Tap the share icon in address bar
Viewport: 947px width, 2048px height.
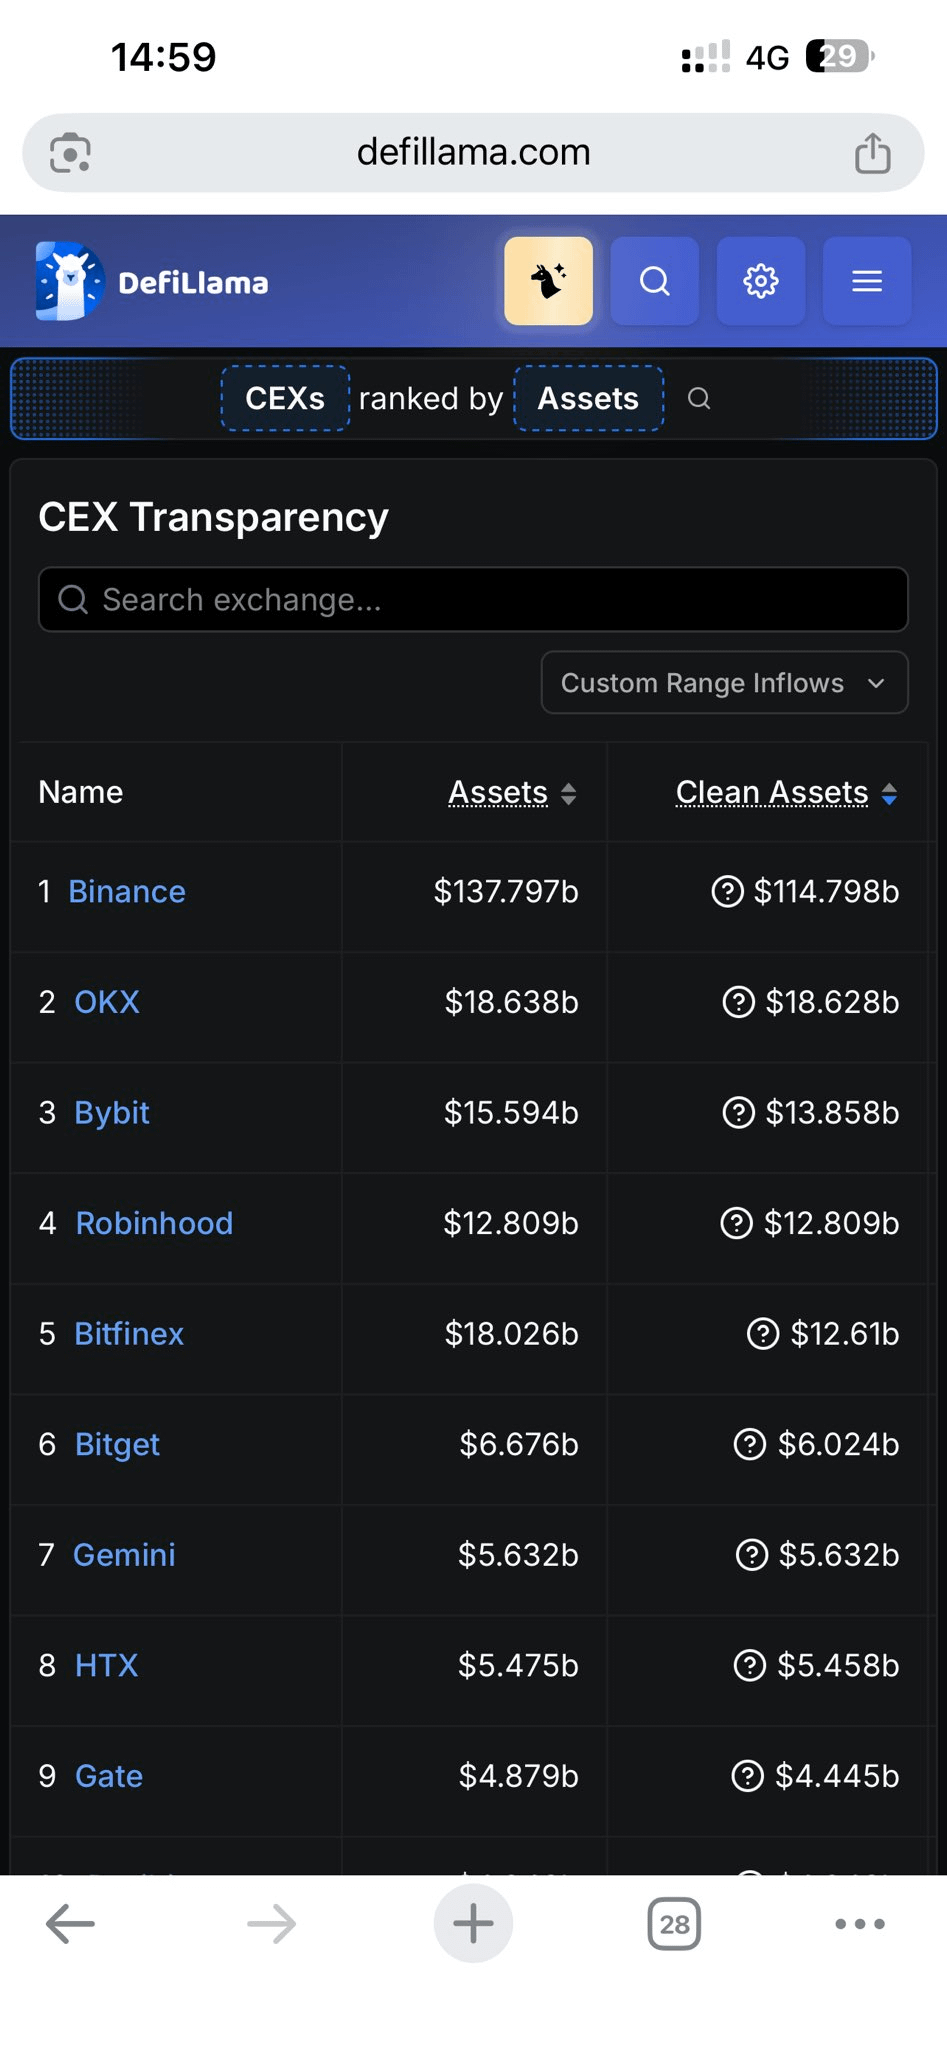tap(872, 153)
